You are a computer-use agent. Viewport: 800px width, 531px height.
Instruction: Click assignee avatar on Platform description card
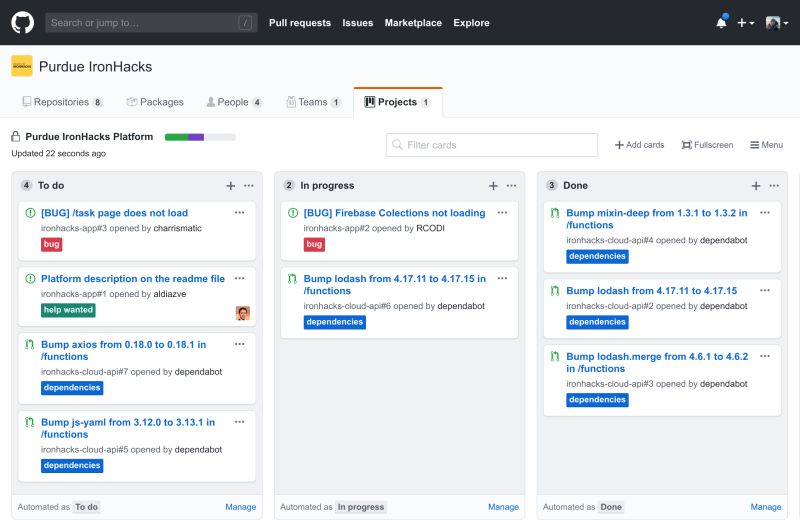[x=243, y=313]
